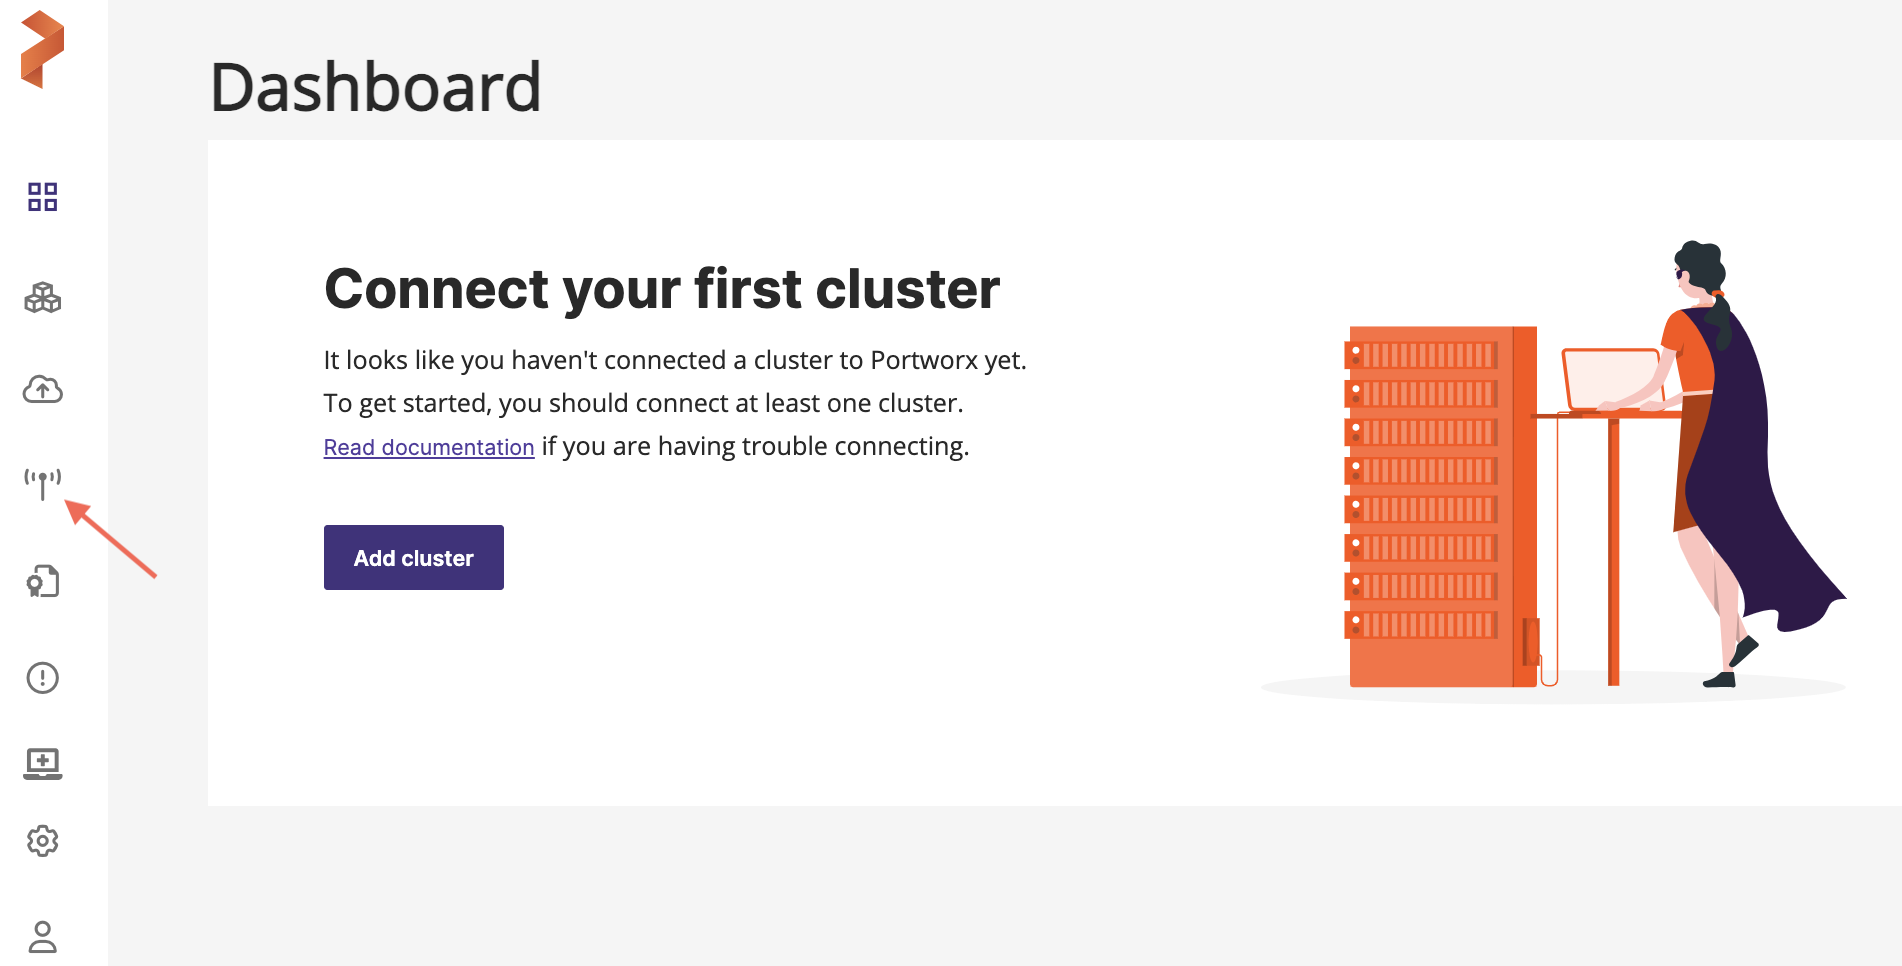Follow the Read documentation link

429,447
